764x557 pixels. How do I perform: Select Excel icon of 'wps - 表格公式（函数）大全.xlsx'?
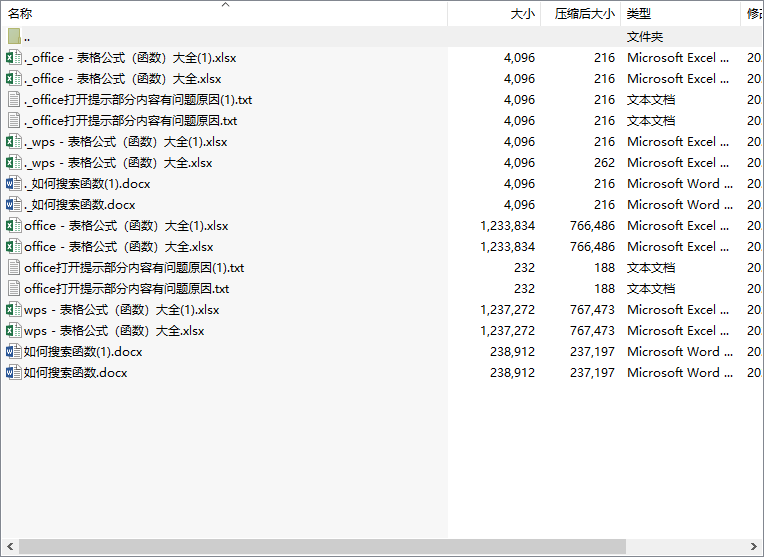click(14, 330)
